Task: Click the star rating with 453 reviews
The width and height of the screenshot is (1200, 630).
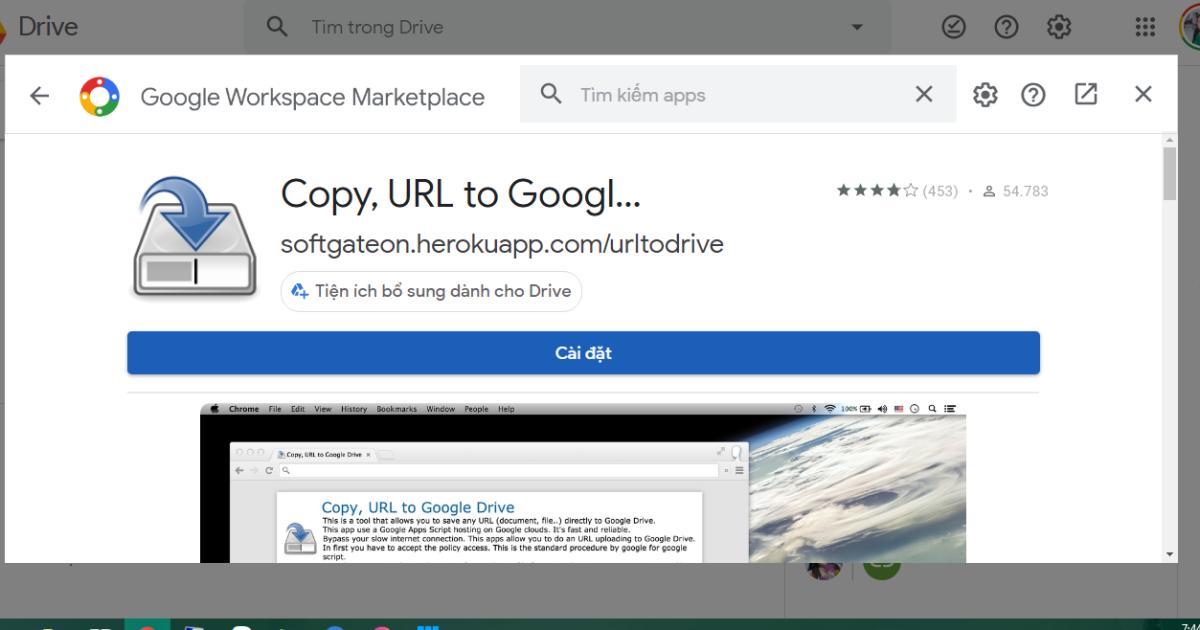Action: tap(896, 191)
